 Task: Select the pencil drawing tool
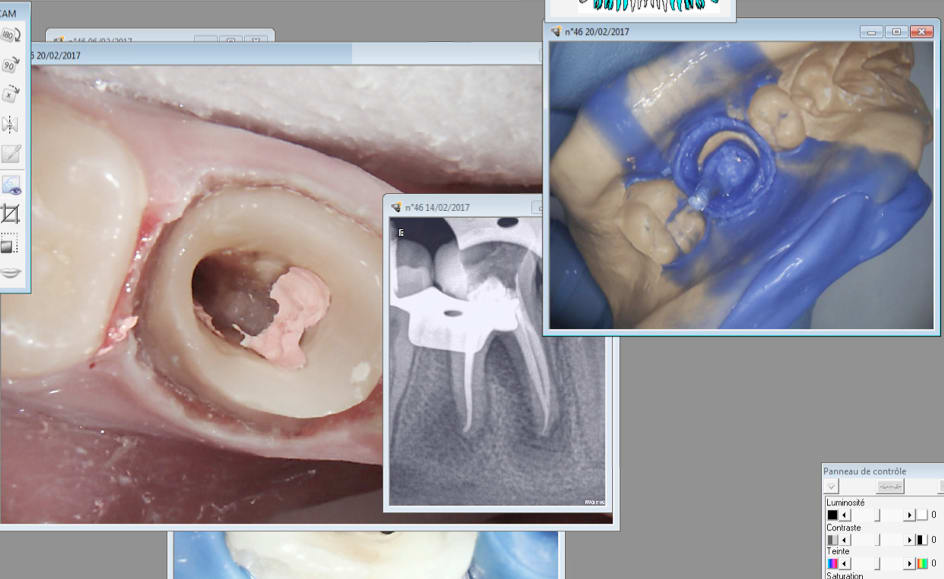[11, 154]
